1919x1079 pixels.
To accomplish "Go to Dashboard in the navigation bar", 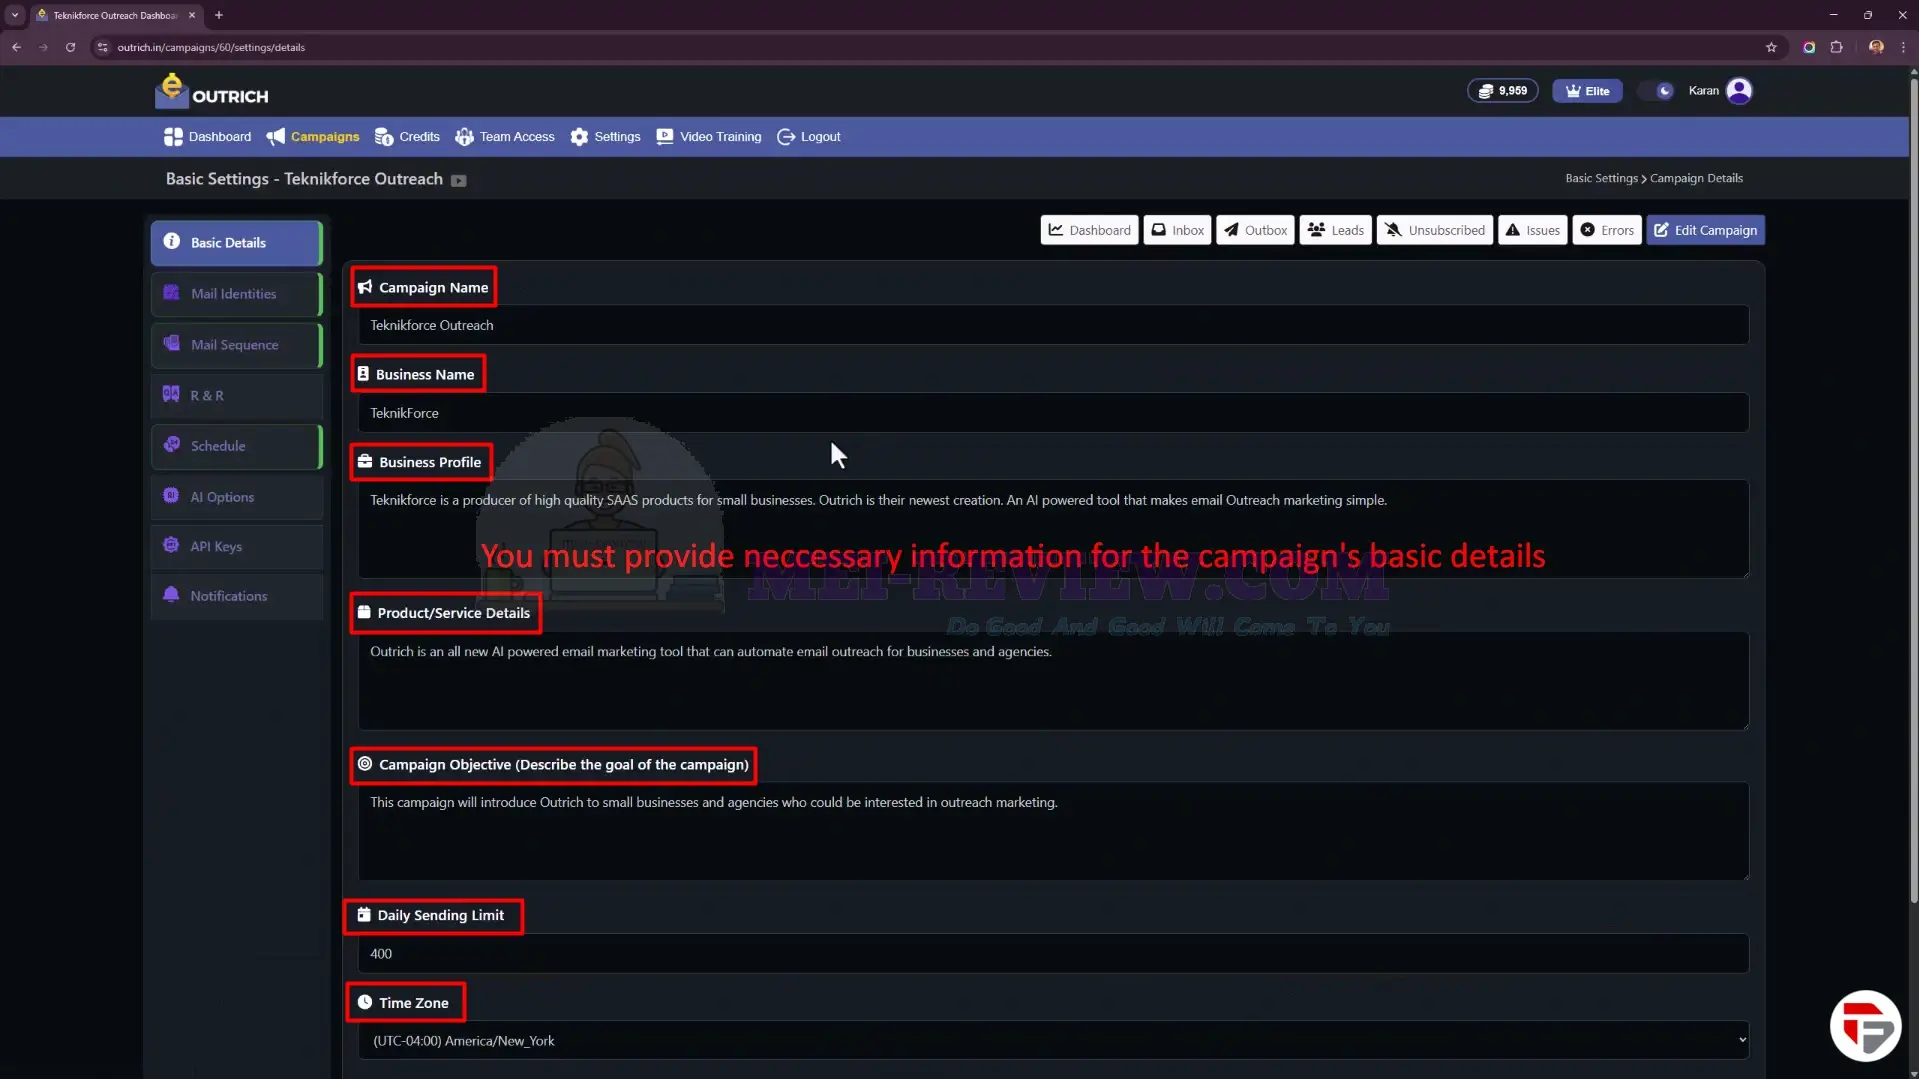I will pos(208,137).
